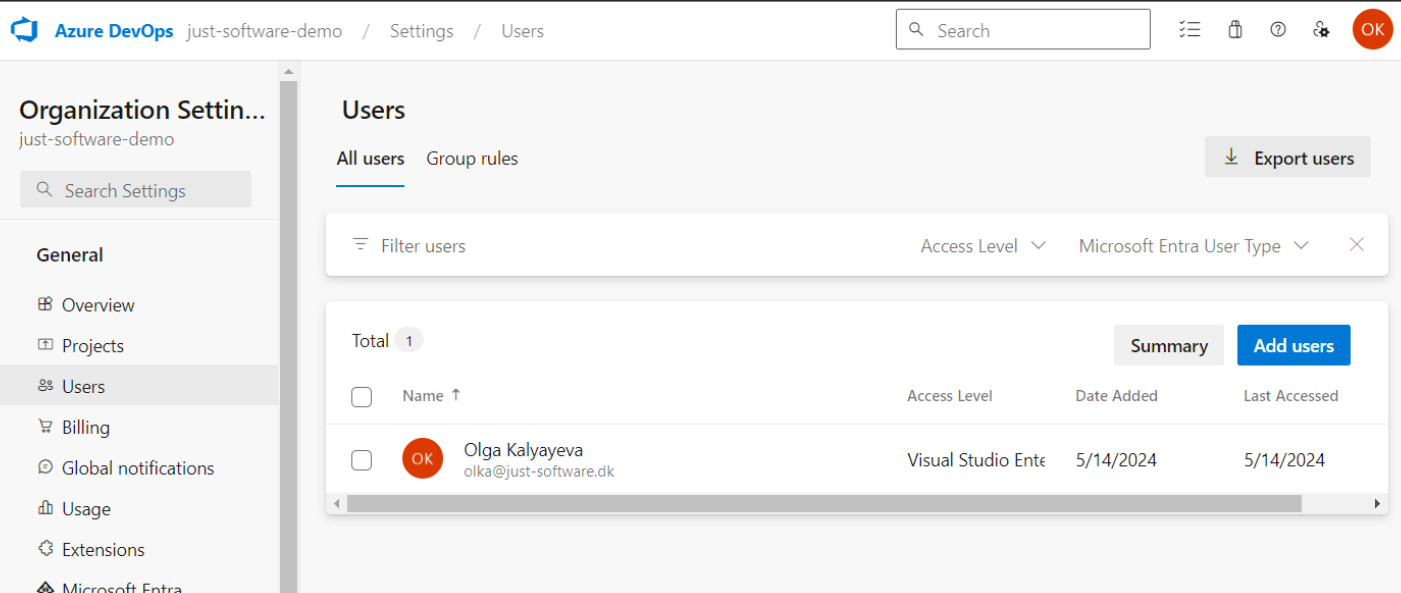Open the Help question mark icon
Screen dimensions: 1401x593
[x=1277, y=29]
